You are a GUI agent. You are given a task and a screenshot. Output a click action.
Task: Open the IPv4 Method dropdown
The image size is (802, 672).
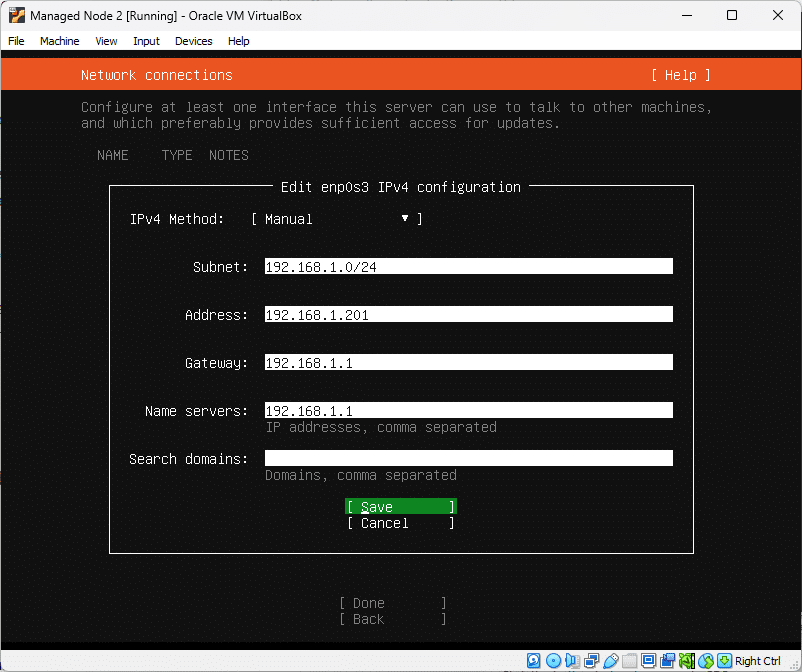336,219
